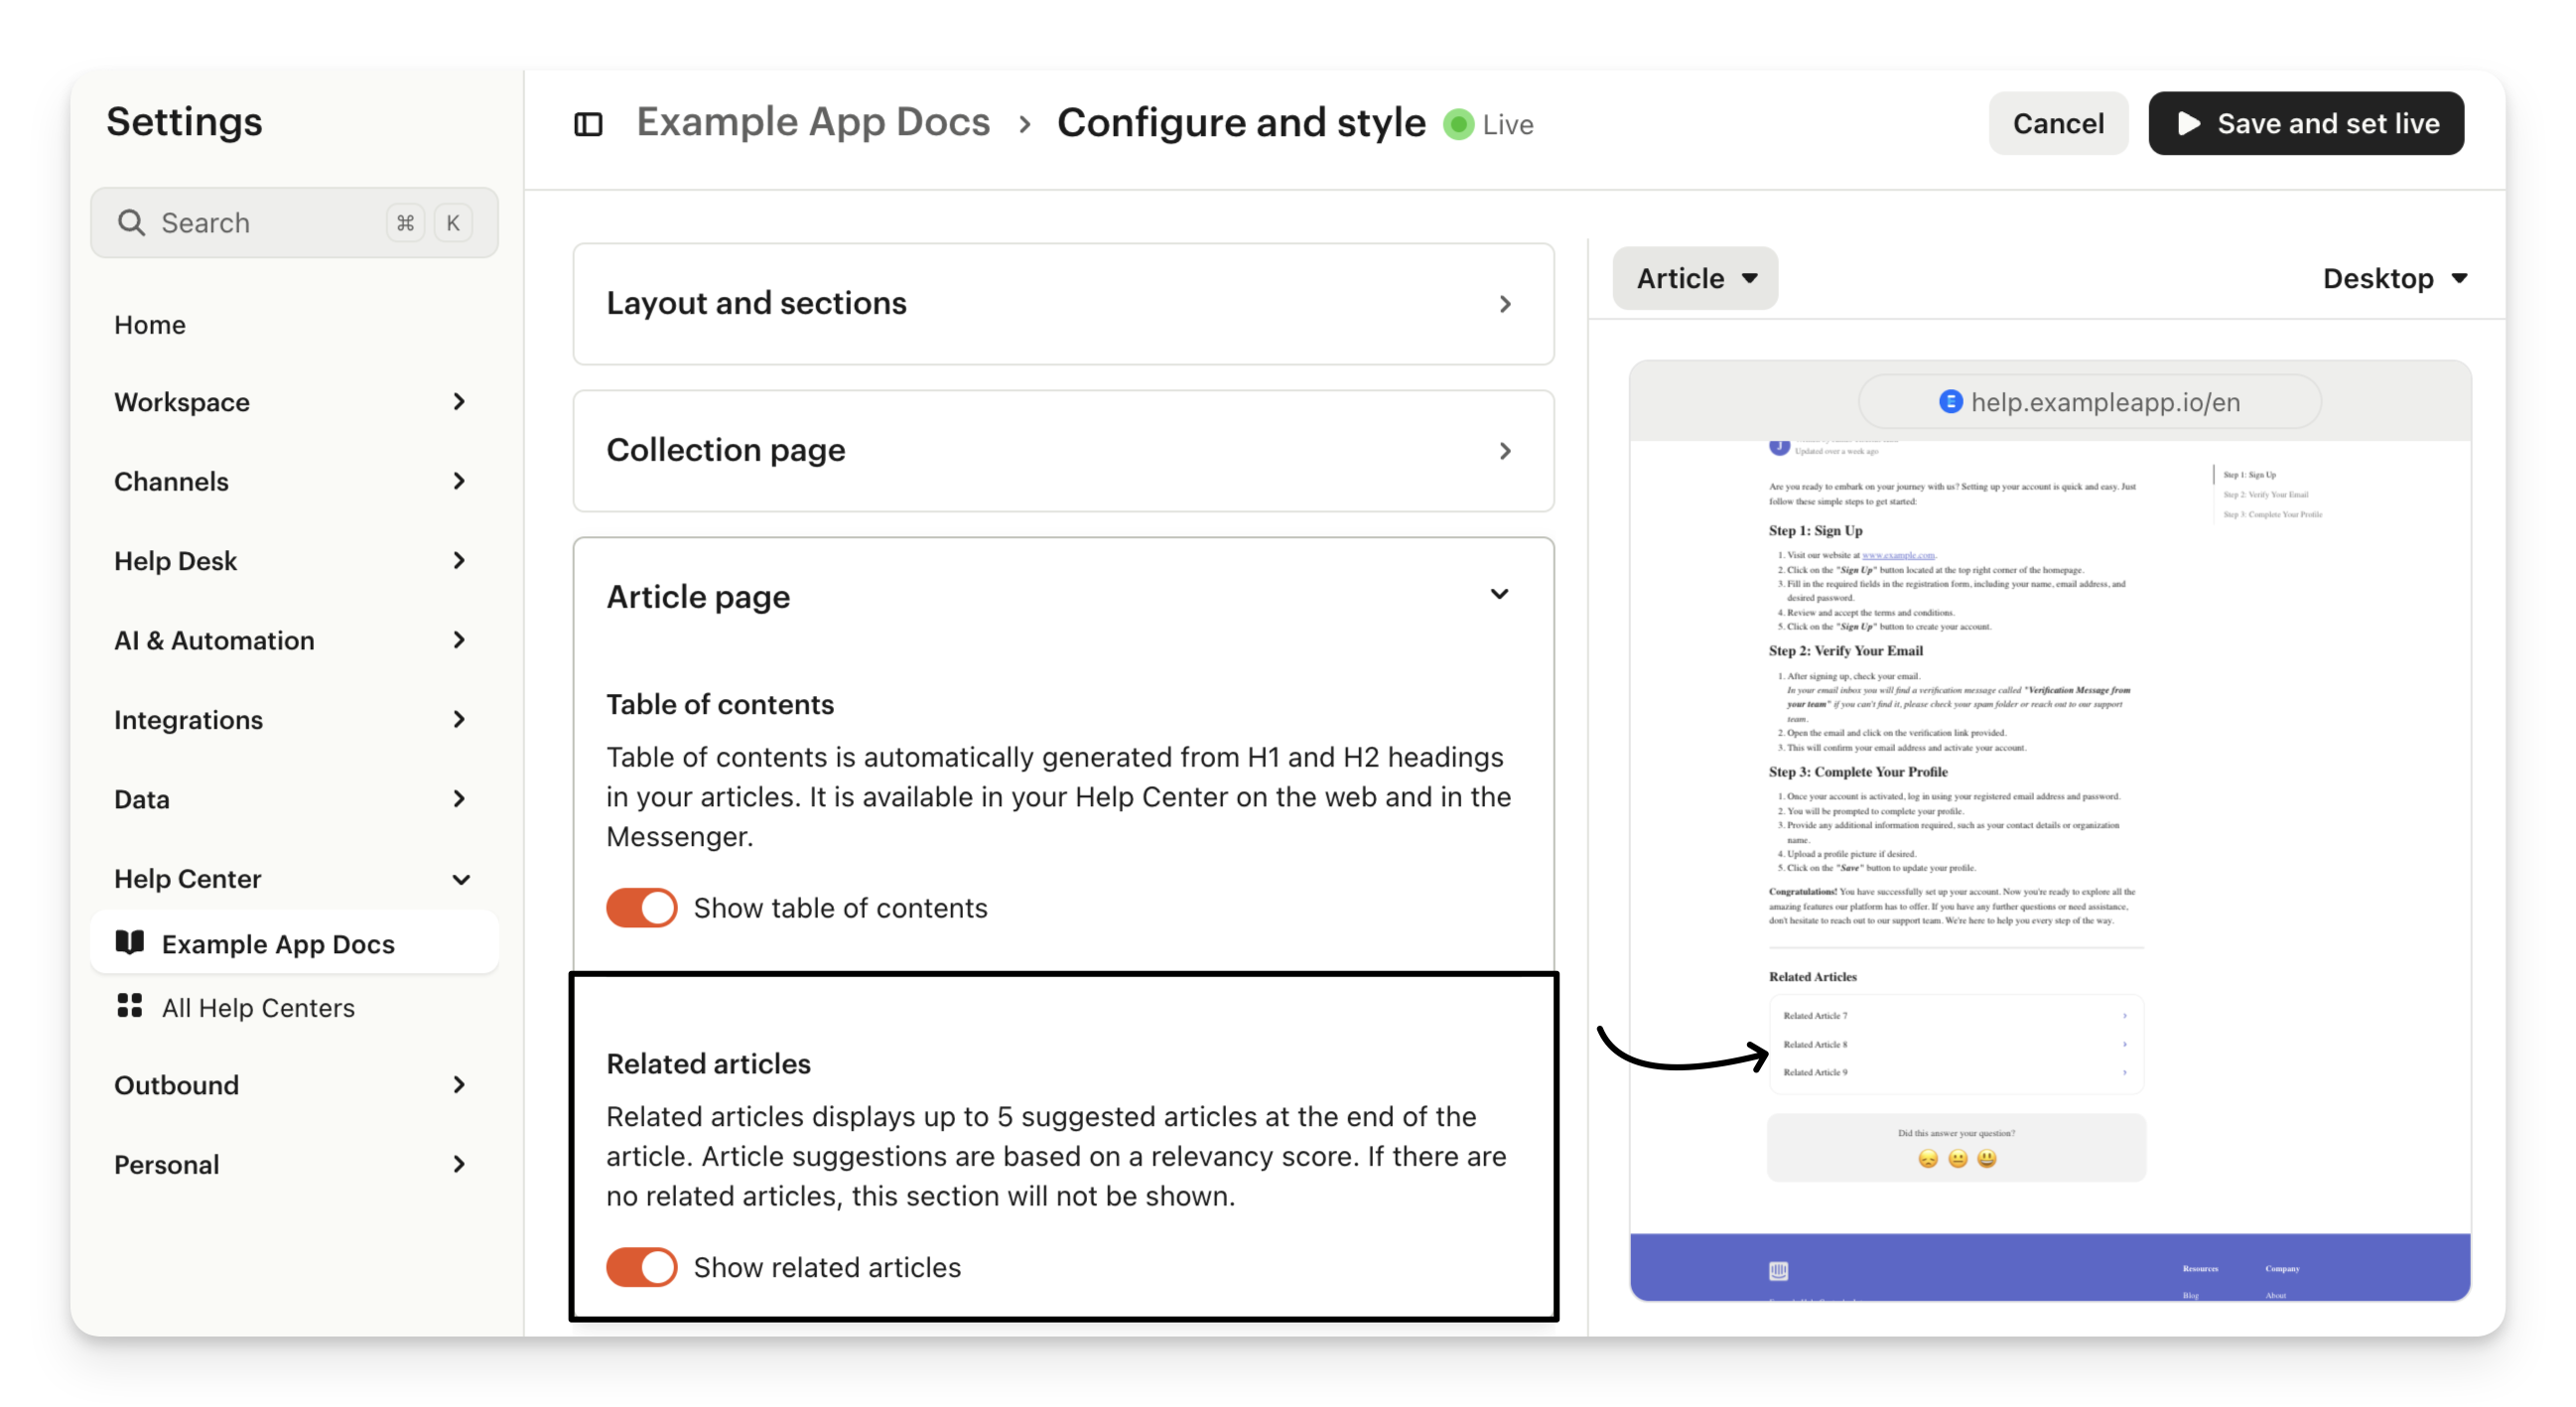Click the Cancel button

pyautogui.click(x=2057, y=123)
